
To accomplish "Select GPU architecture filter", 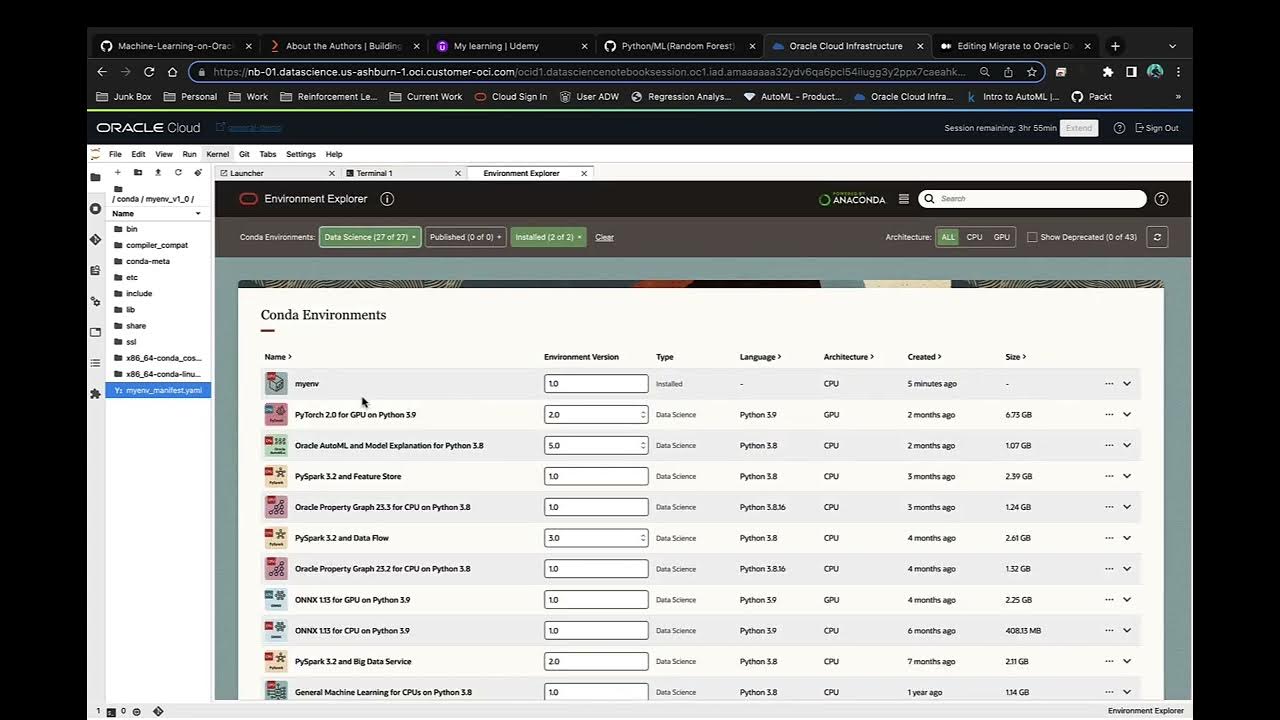I will (x=1001, y=237).
